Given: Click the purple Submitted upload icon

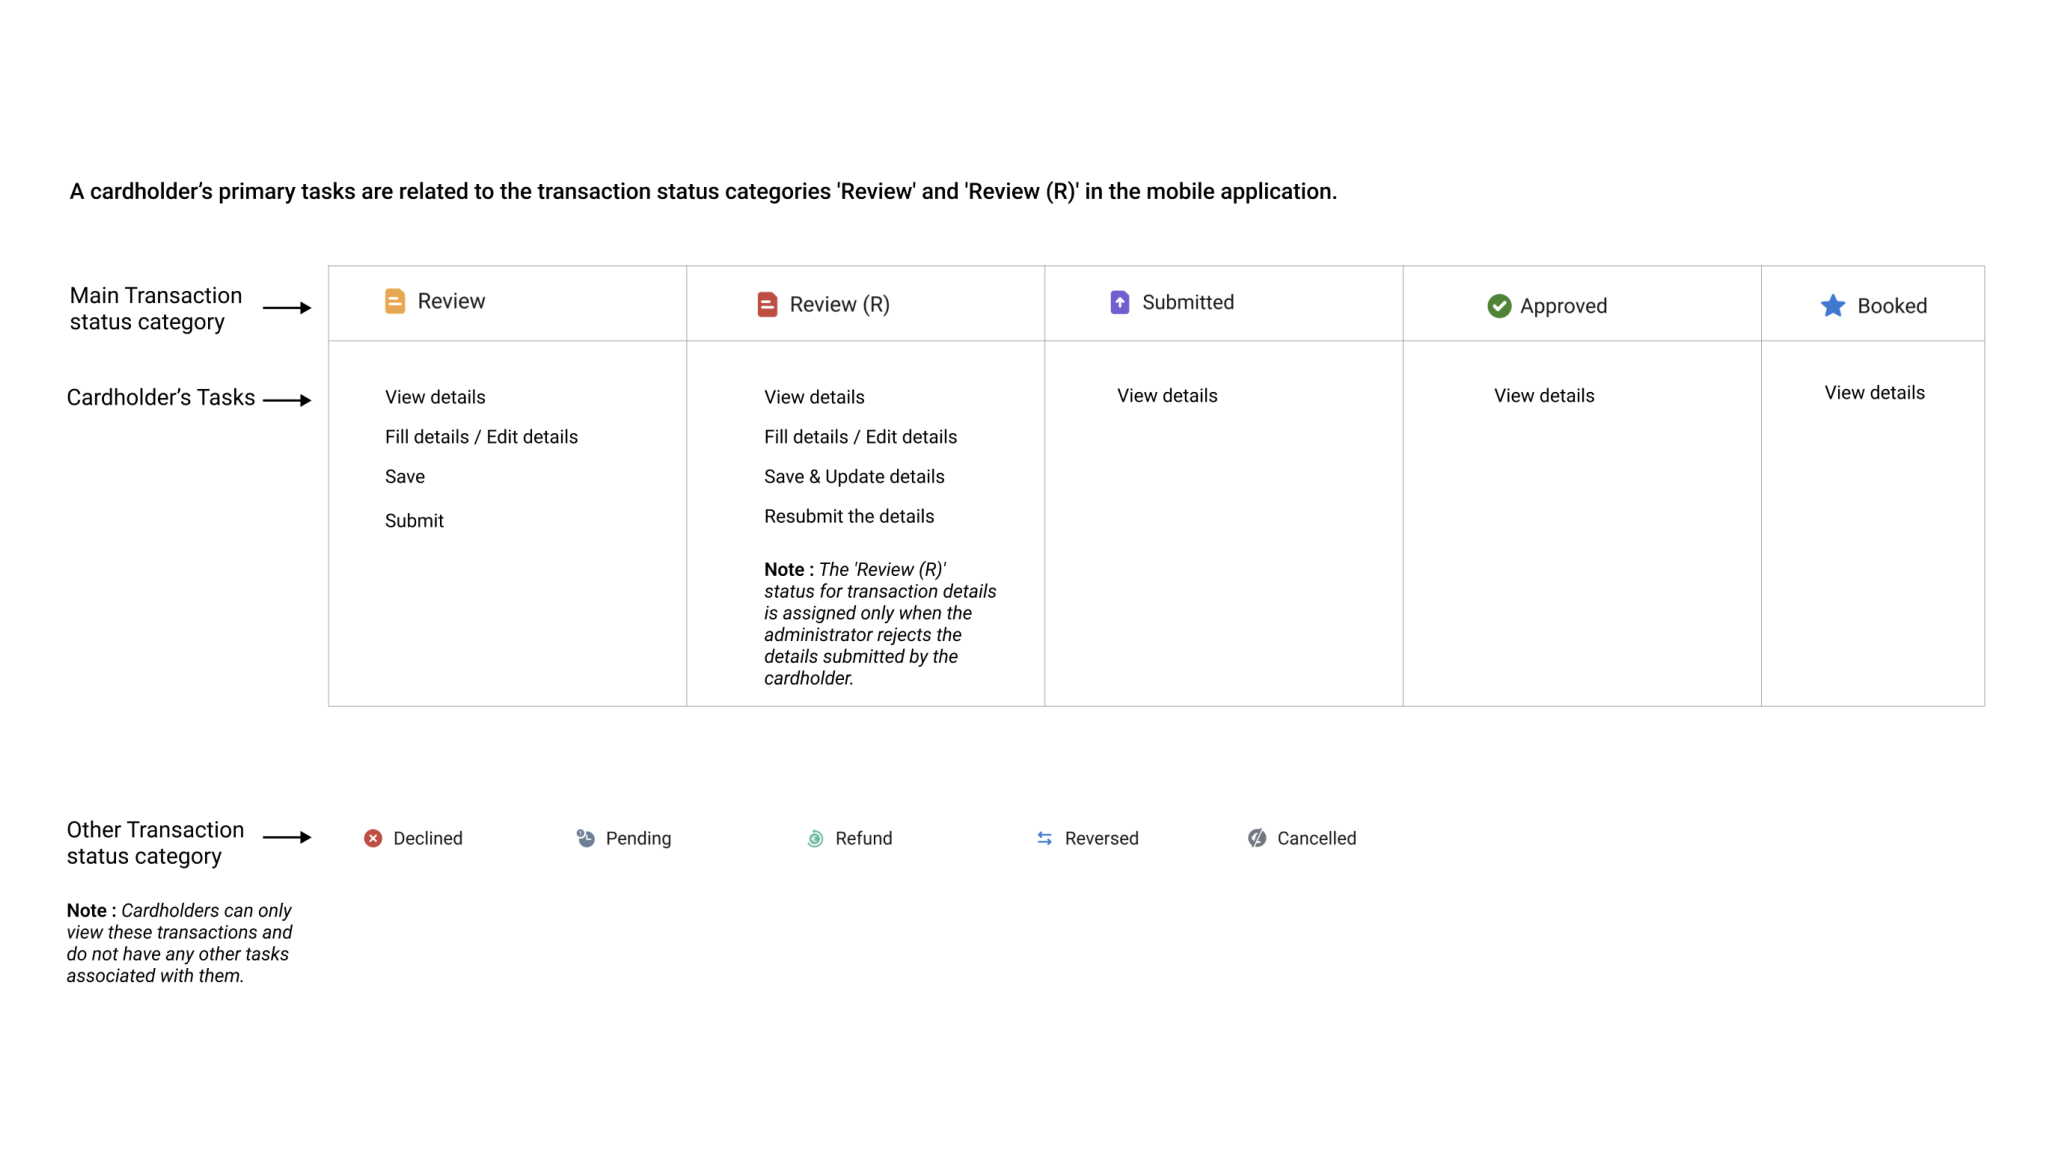Looking at the screenshot, I should click(x=1120, y=302).
